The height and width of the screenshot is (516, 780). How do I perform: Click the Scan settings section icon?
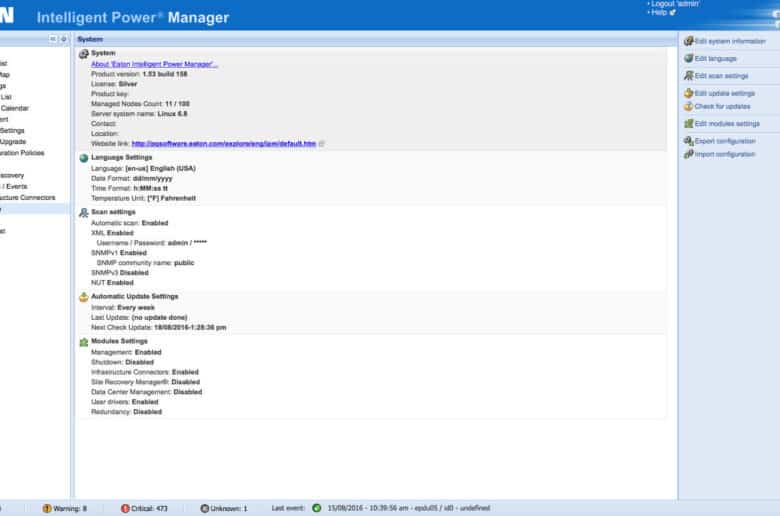84,212
